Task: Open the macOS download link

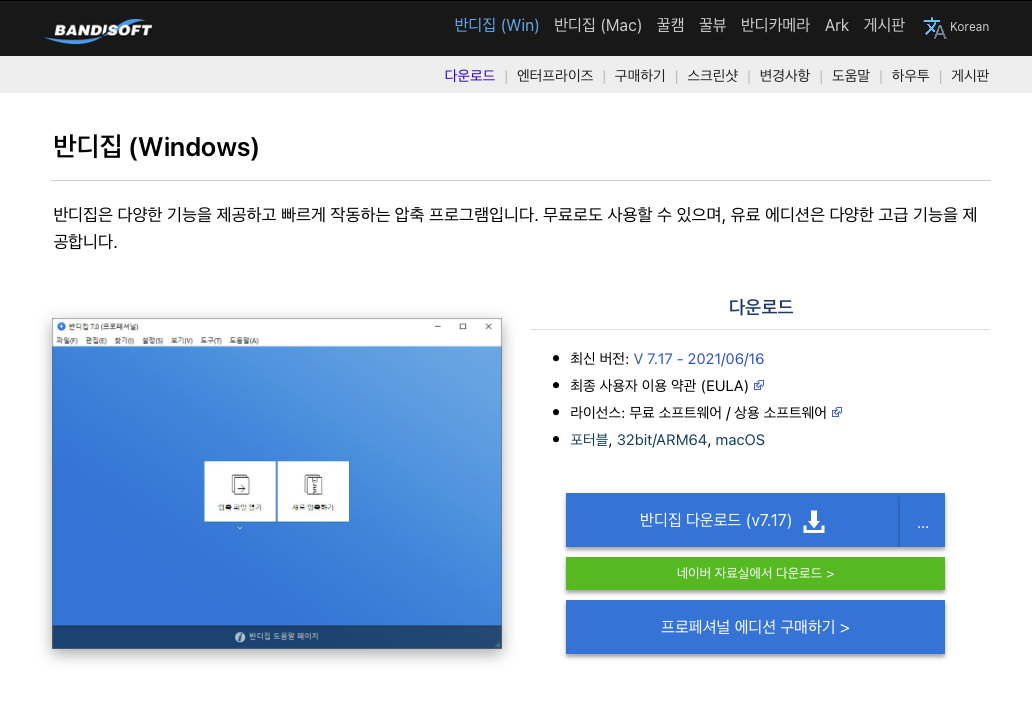Action: pyautogui.click(x=740, y=440)
